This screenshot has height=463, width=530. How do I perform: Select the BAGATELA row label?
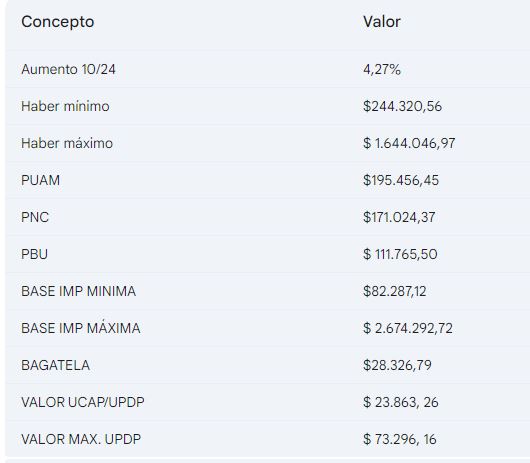click(x=55, y=365)
